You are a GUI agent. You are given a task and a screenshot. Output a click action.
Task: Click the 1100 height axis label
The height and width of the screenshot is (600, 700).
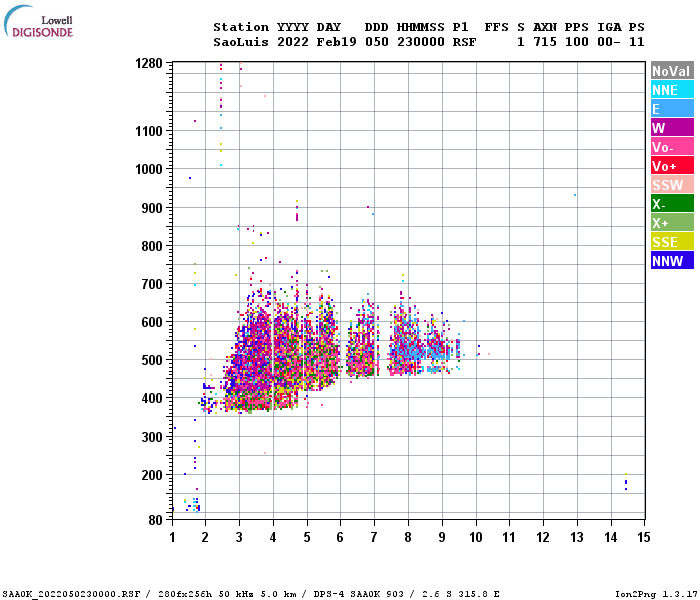tap(149, 131)
